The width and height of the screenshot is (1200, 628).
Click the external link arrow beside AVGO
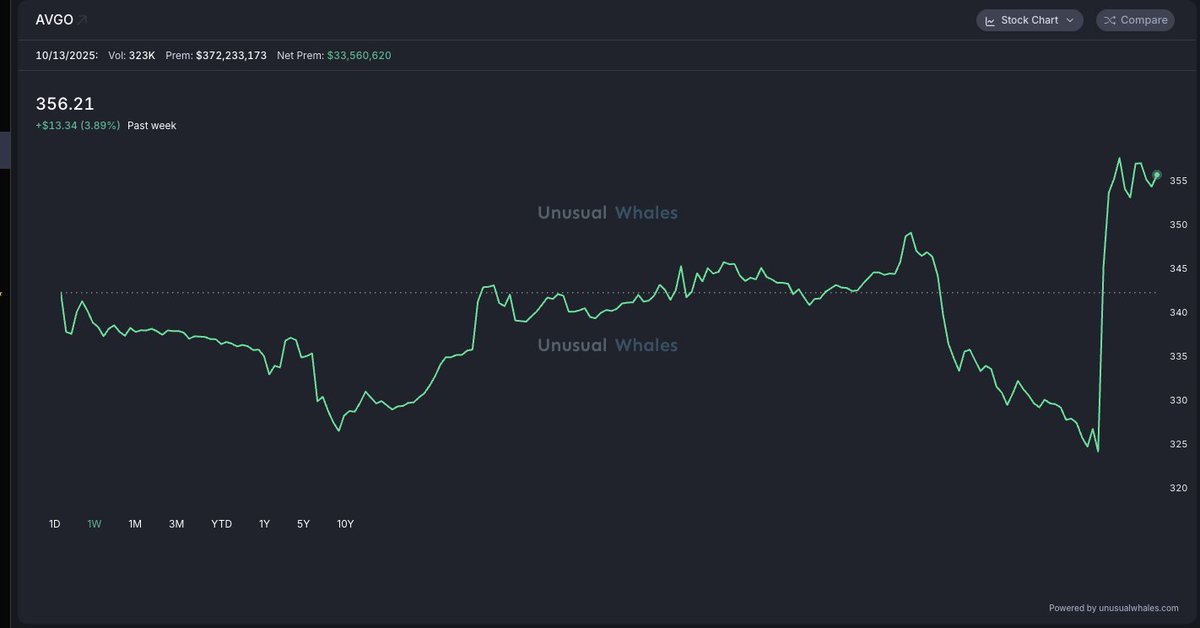point(82,19)
